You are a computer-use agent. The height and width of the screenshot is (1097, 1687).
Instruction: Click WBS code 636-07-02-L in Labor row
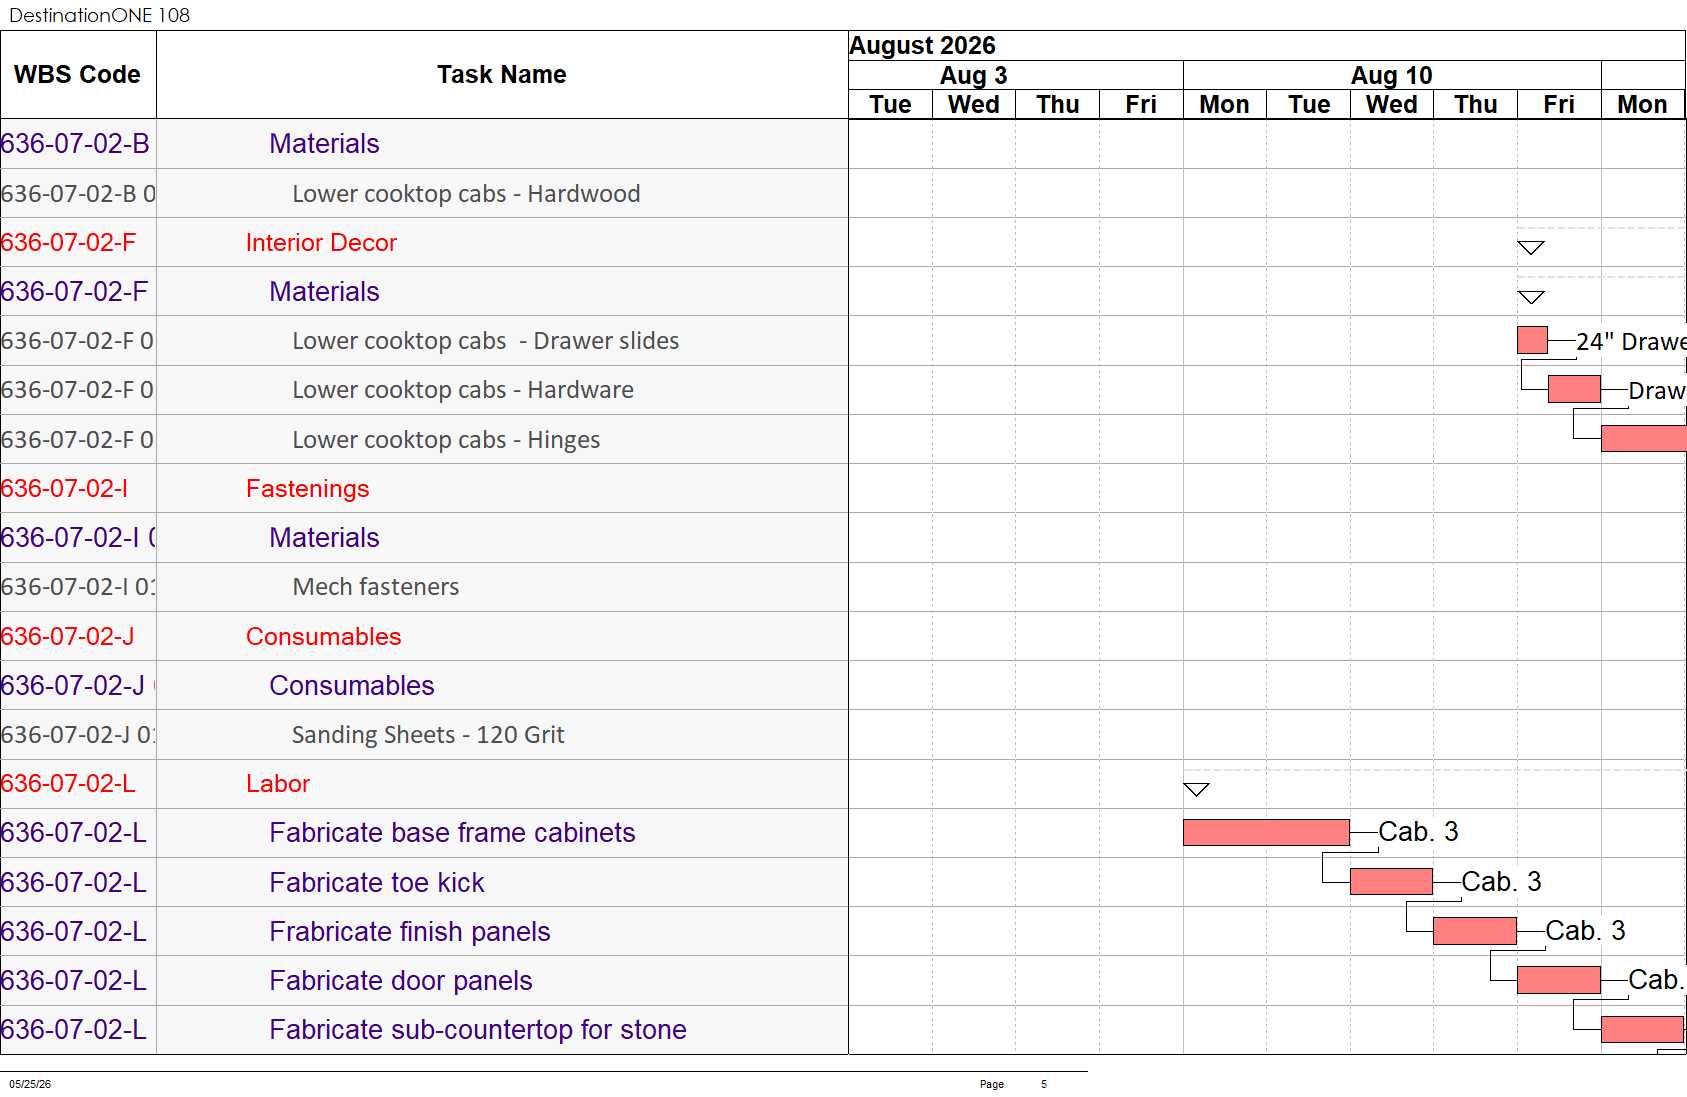(68, 784)
